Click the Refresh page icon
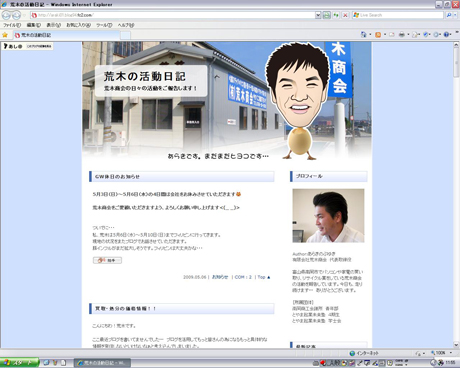Image resolution: width=460 pixels, height=368 pixels. pyautogui.click(x=336, y=15)
